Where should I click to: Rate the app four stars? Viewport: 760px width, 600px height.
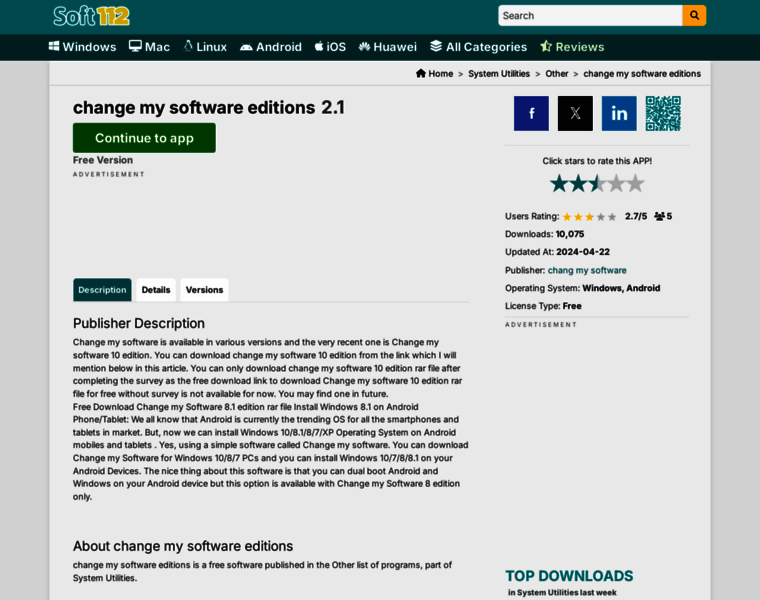pyautogui.click(x=616, y=184)
